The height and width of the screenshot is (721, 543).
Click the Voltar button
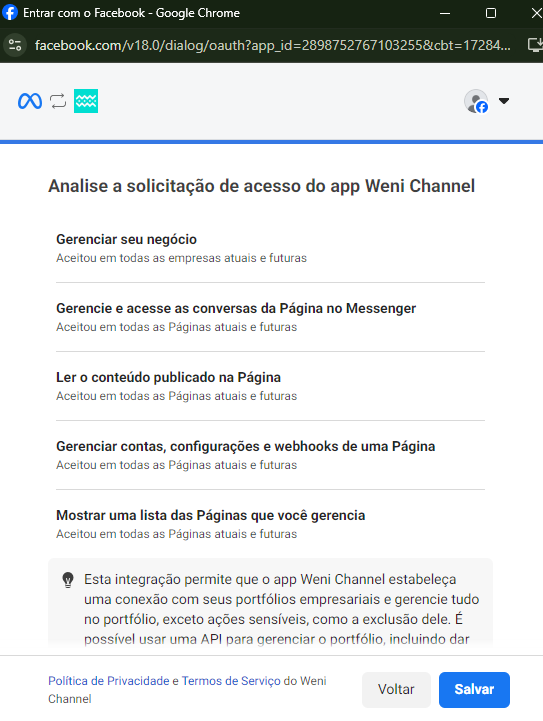coord(396,689)
